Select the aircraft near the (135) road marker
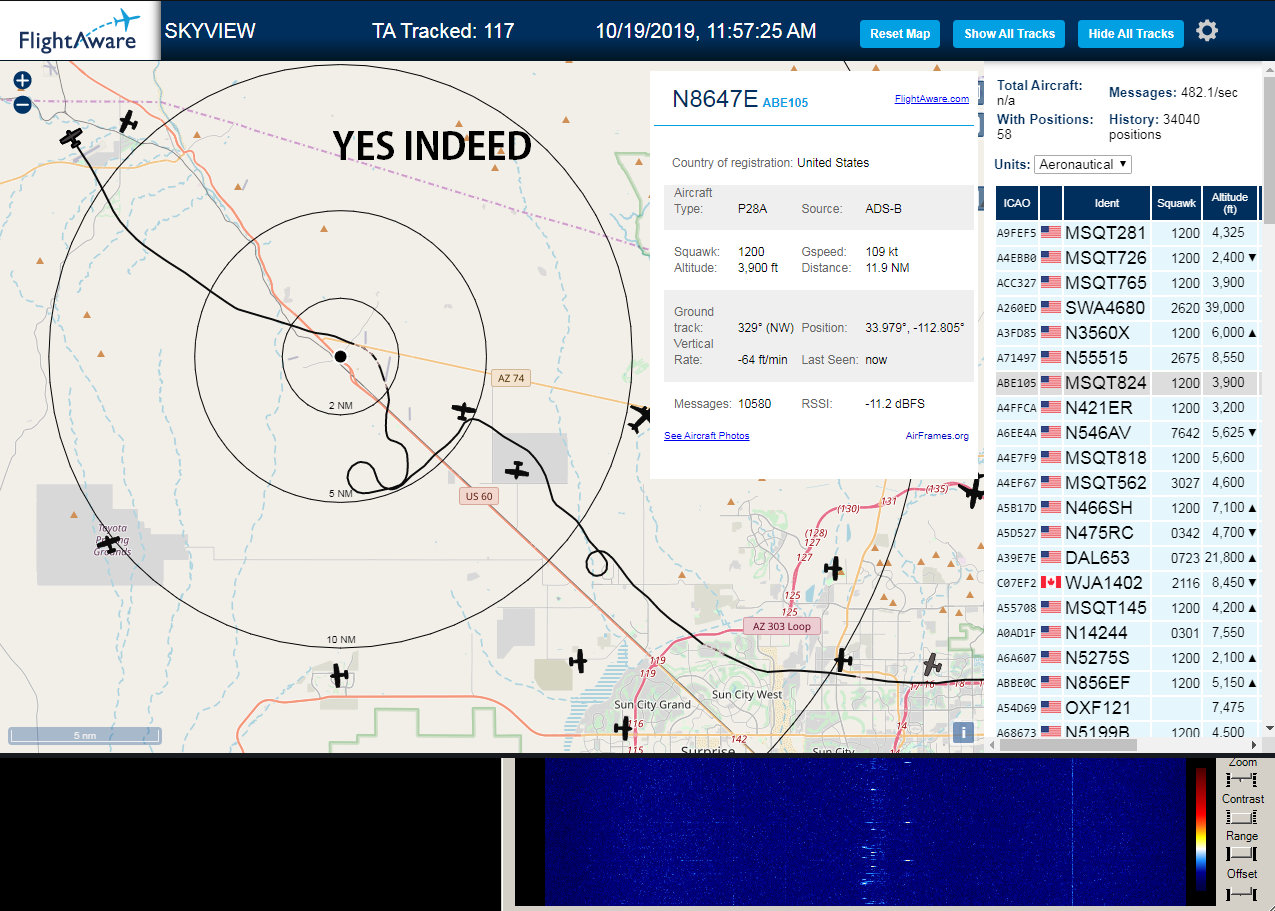The image size is (1275, 911). click(972, 491)
